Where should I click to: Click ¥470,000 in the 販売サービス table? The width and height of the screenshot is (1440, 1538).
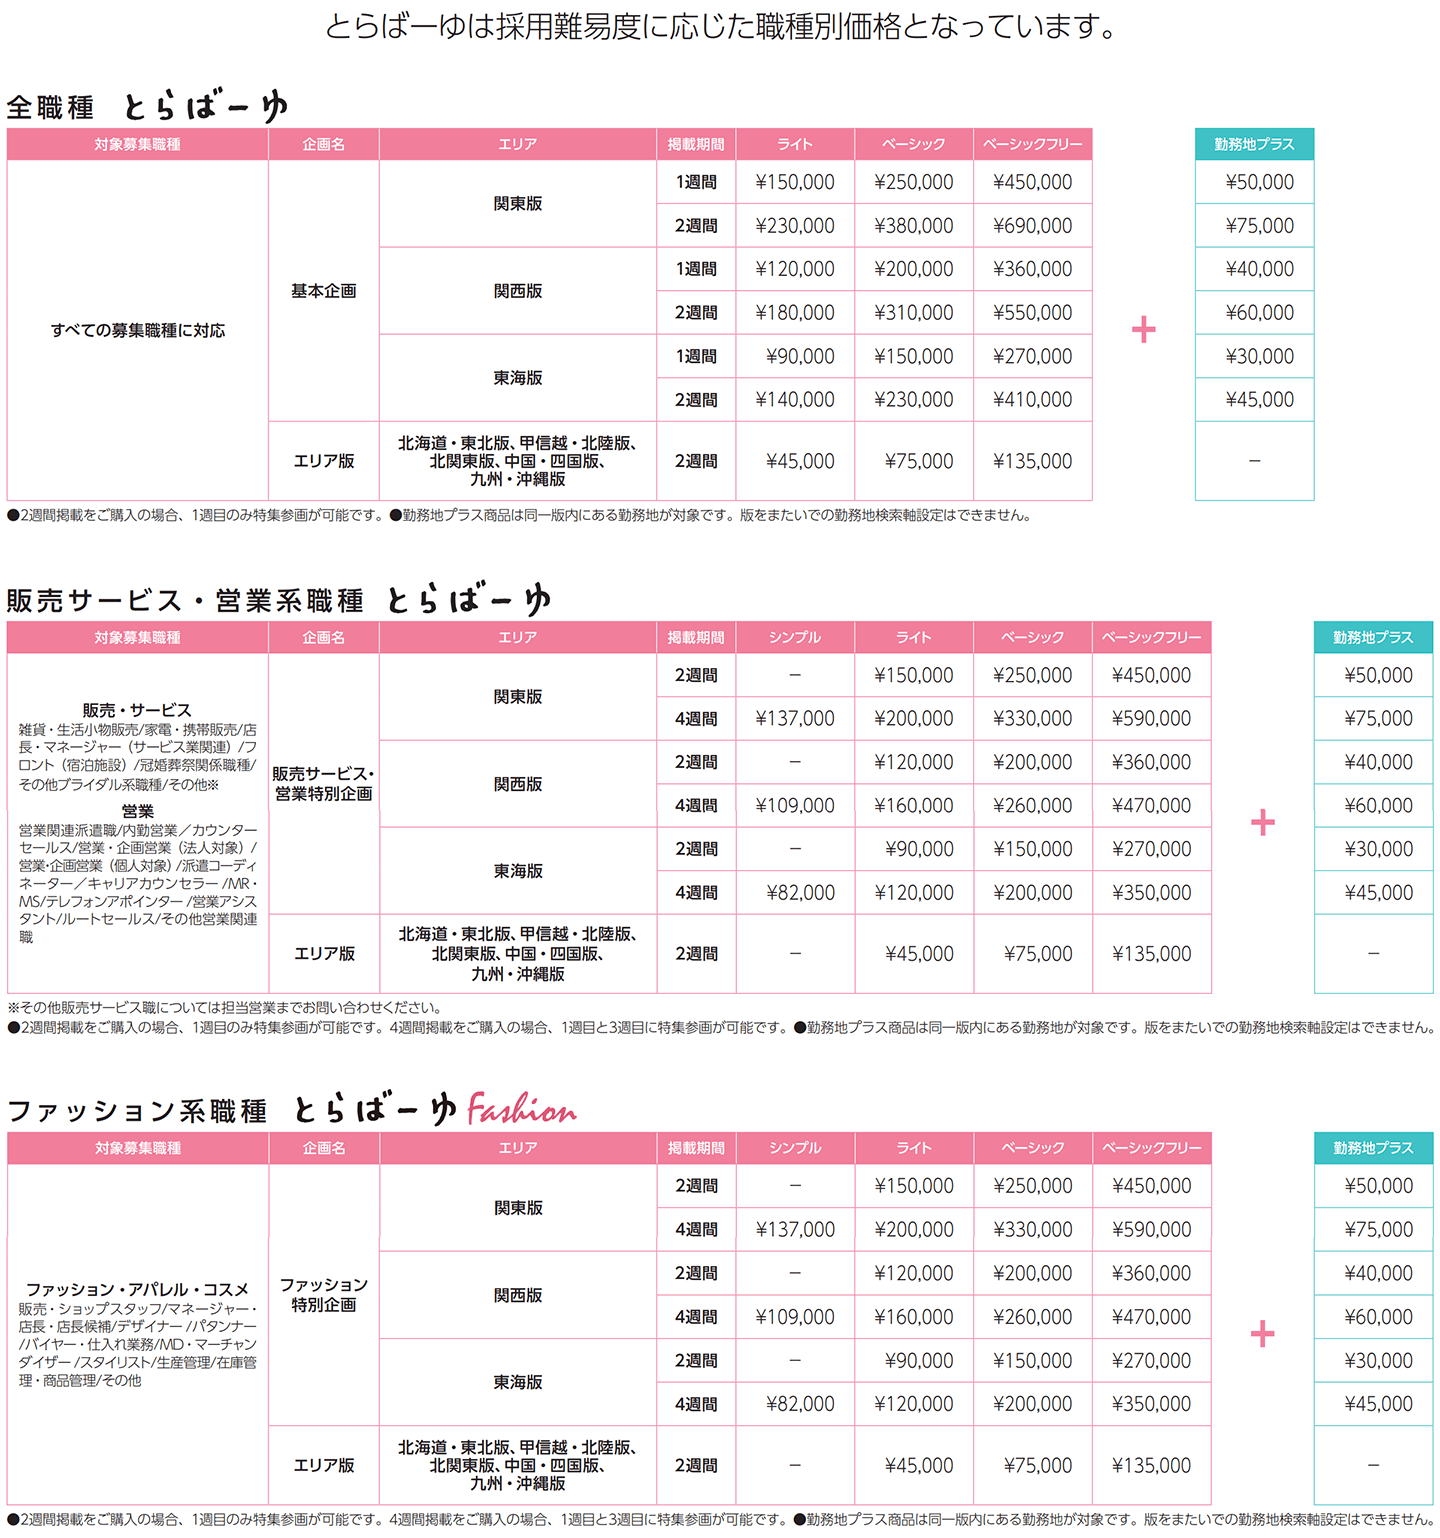(x=1152, y=806)
